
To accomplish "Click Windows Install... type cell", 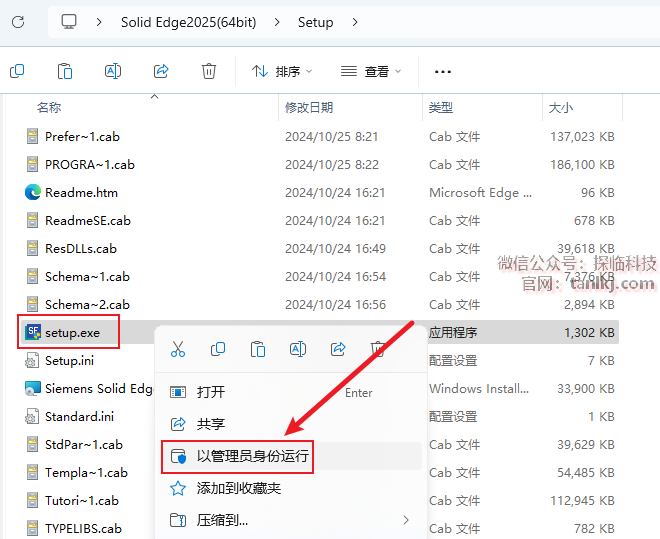I will [479, 388].
